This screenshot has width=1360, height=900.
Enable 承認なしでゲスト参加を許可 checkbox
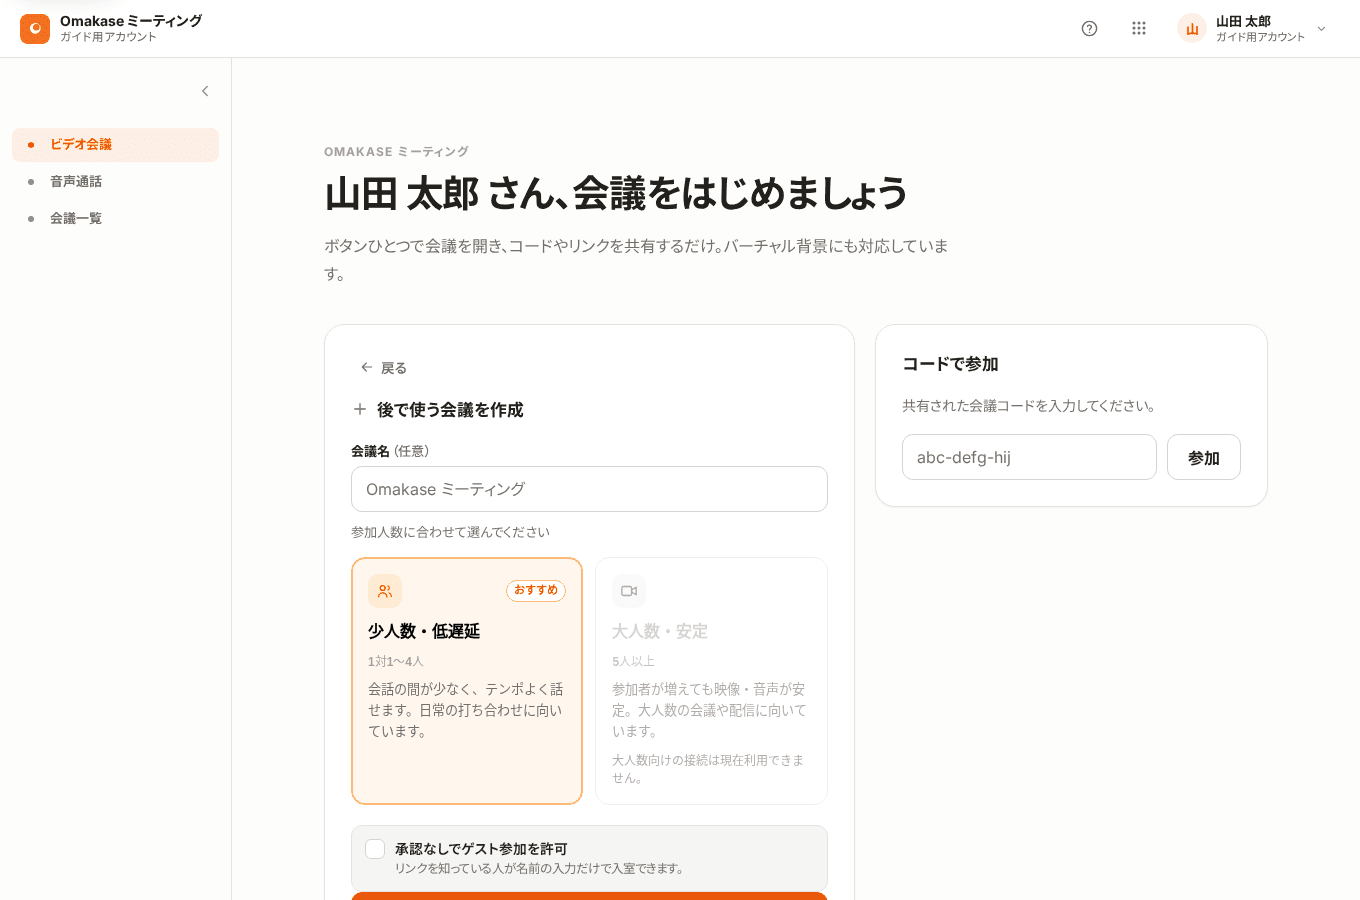click(375, 849)
